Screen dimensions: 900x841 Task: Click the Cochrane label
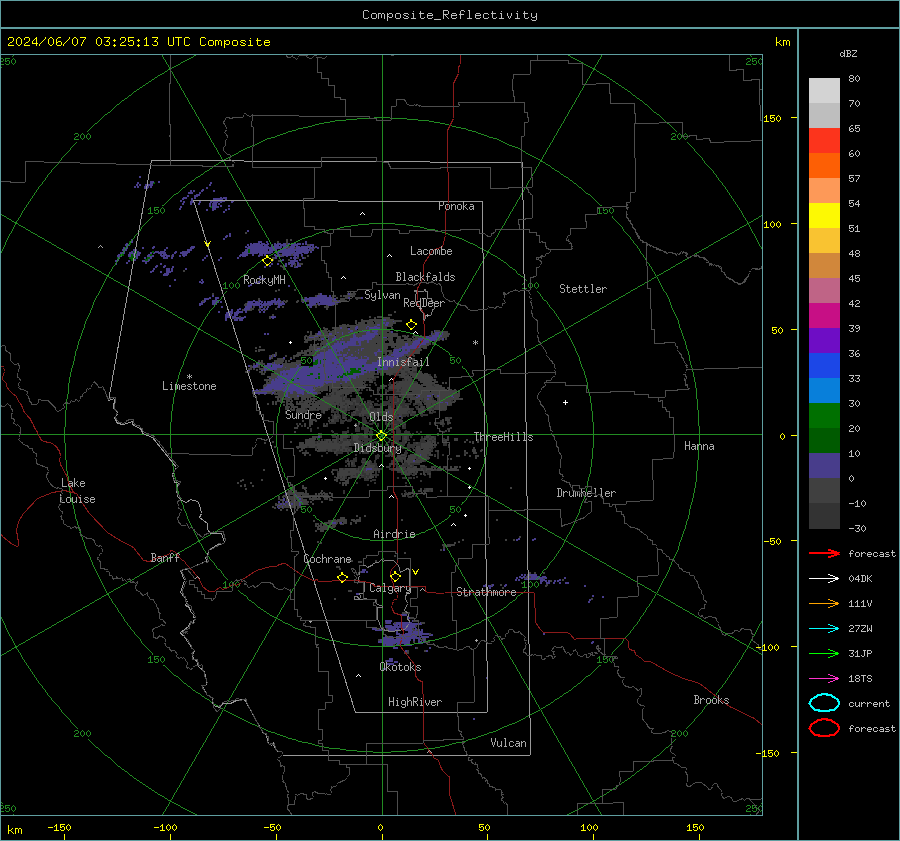click(327, 559)
